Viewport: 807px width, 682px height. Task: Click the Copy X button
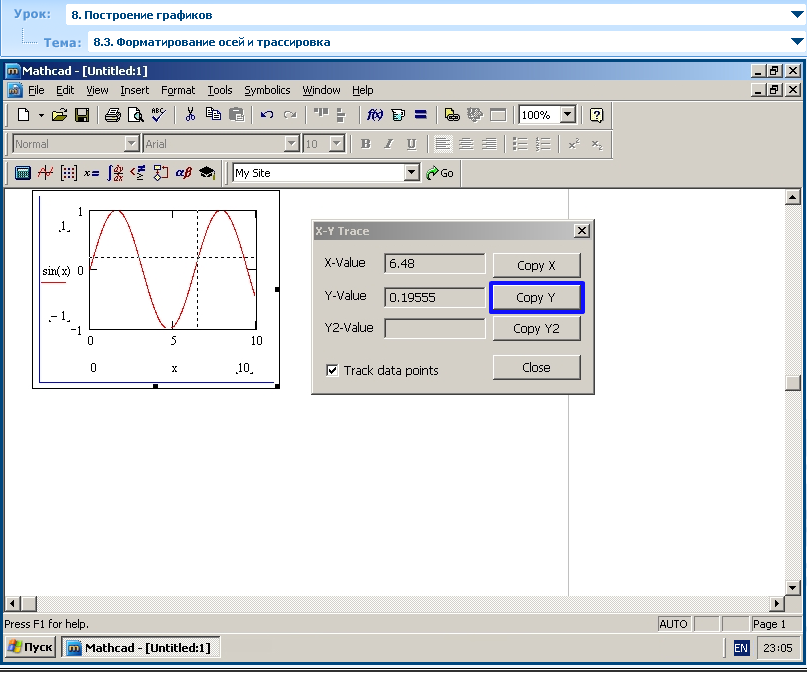(x=536, y=265)
